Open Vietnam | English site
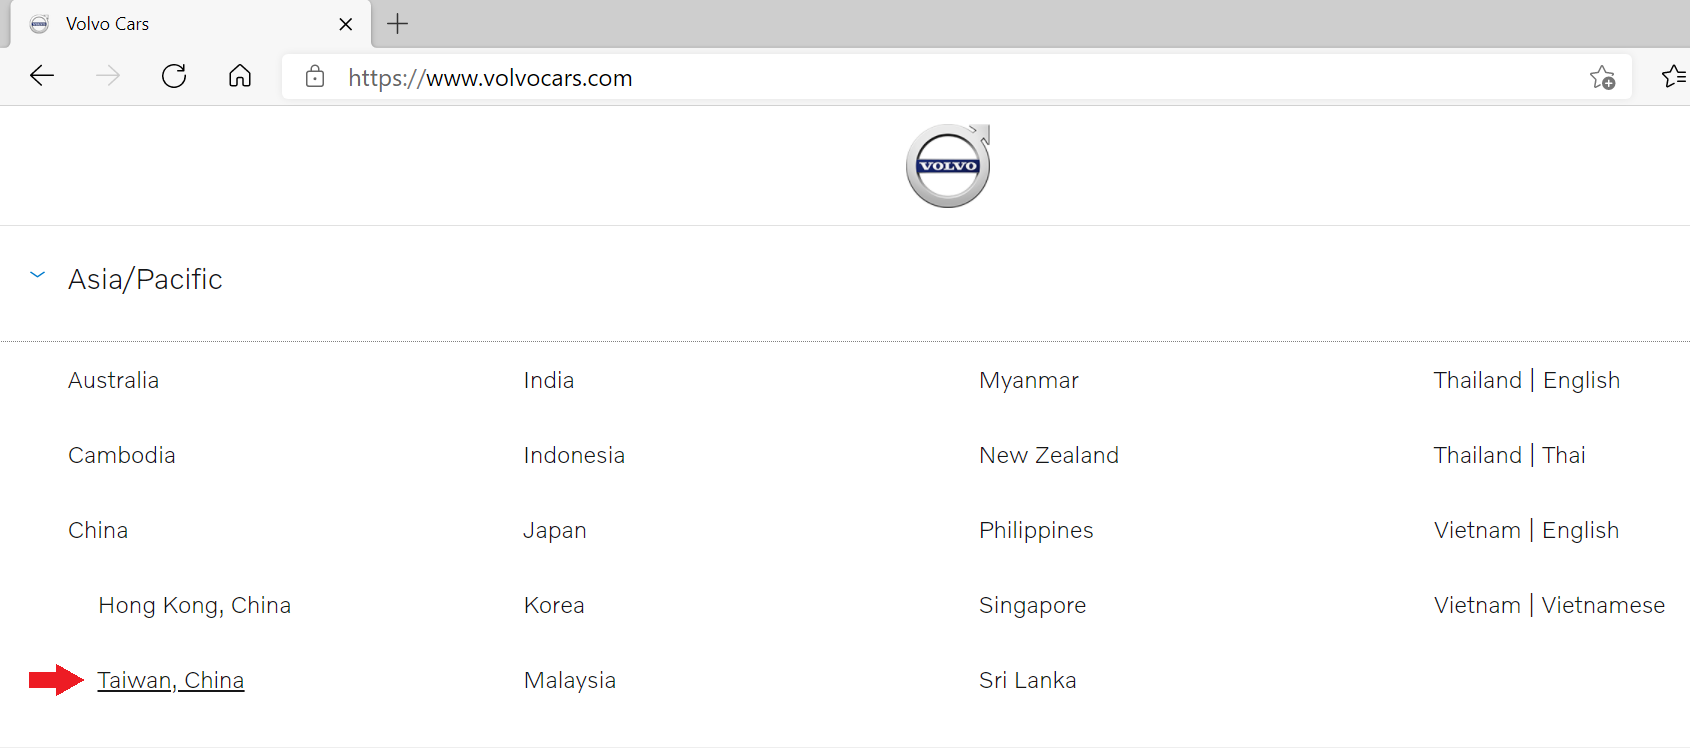1690x751 pixels. coord(1526,530)
